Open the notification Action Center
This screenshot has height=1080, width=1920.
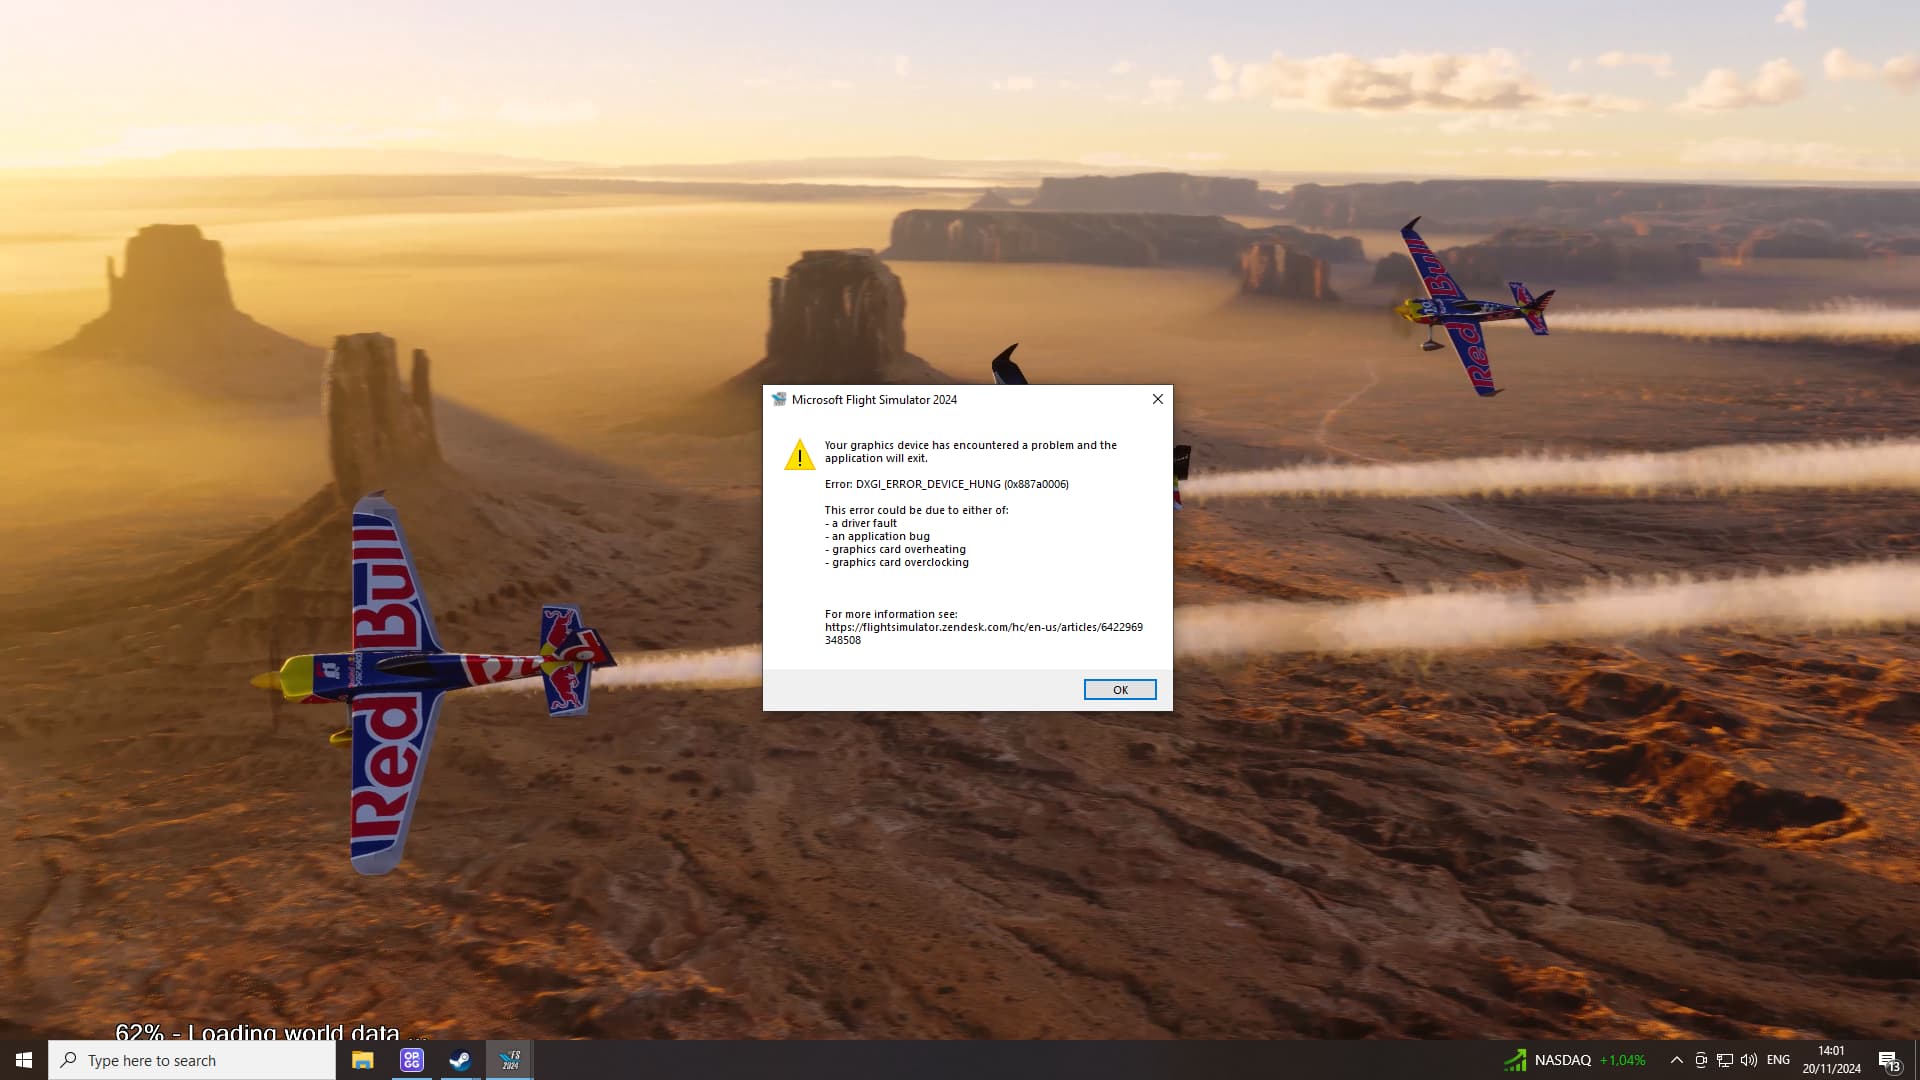1888,1060
